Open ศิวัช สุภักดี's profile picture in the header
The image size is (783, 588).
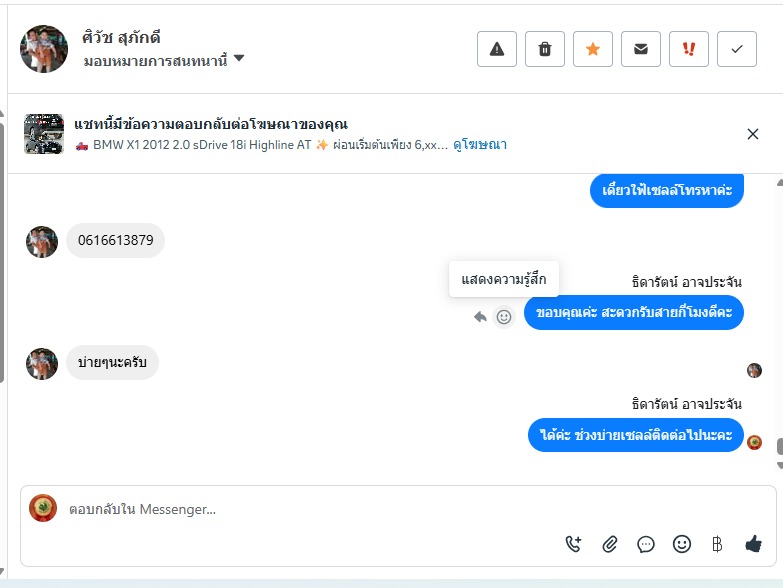tap(44, 49)
